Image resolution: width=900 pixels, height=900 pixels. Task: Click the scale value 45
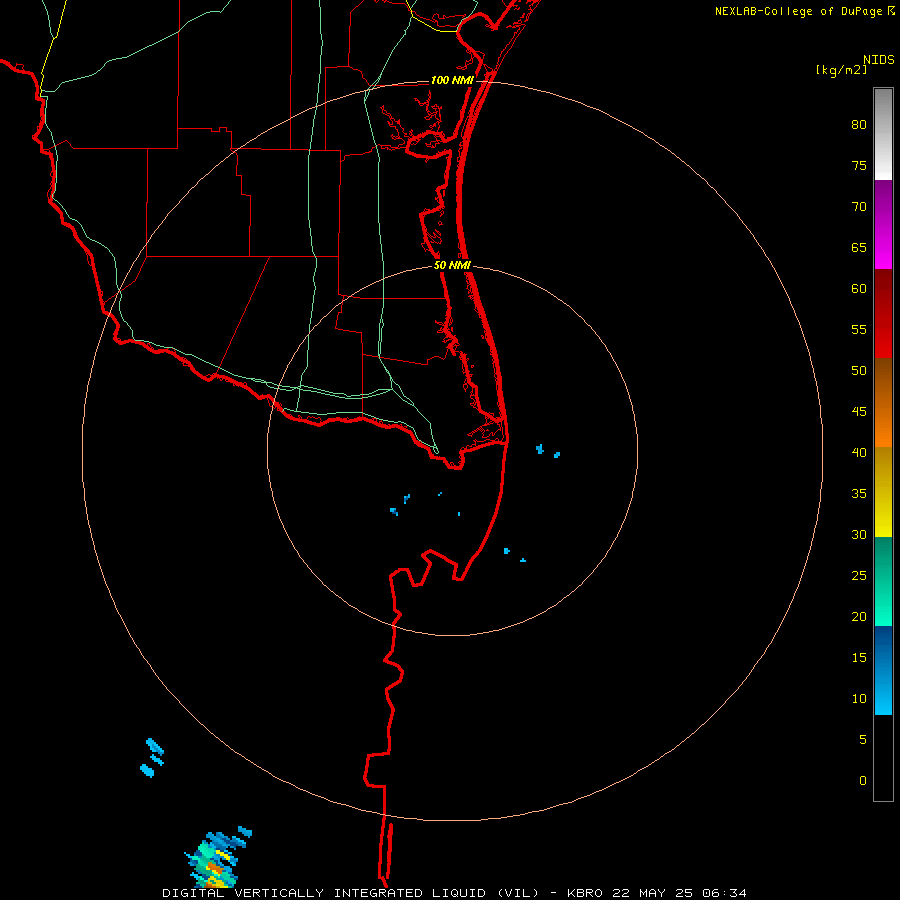coord(859,412)
